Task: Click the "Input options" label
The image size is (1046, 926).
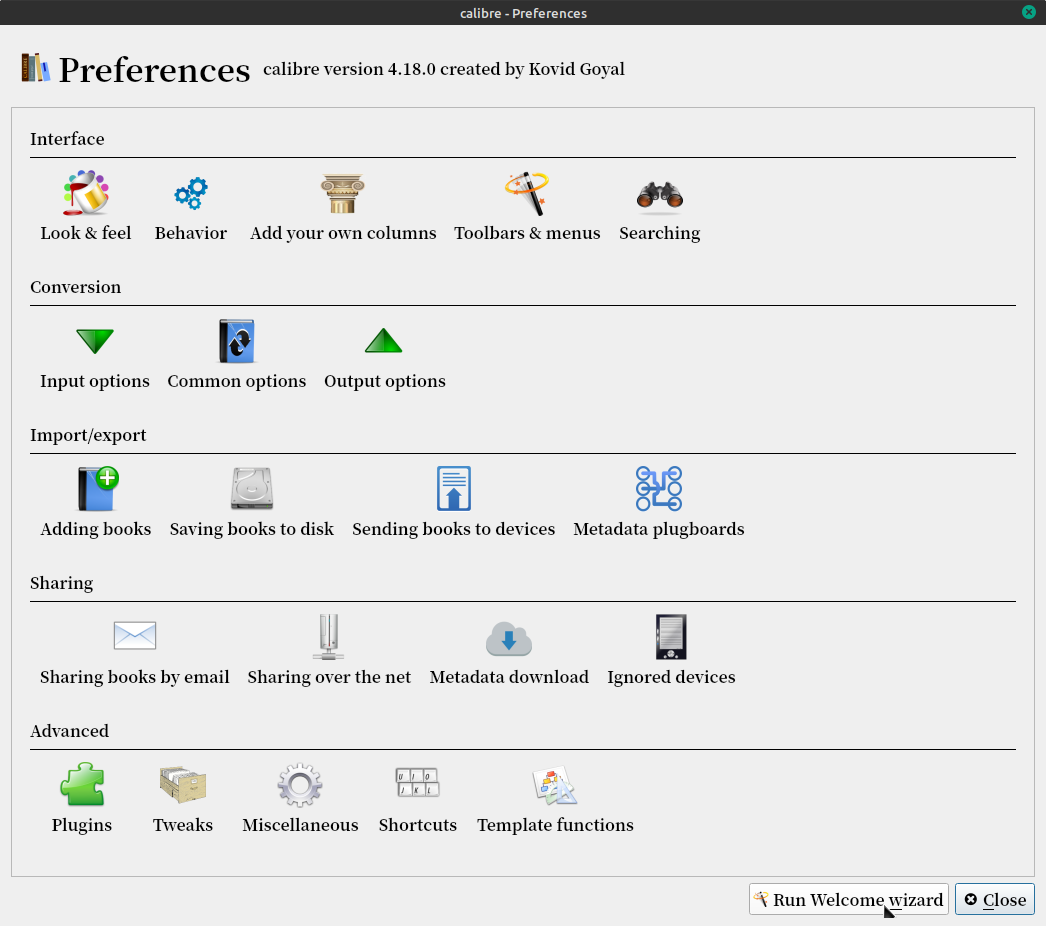Action: (95, 382)
